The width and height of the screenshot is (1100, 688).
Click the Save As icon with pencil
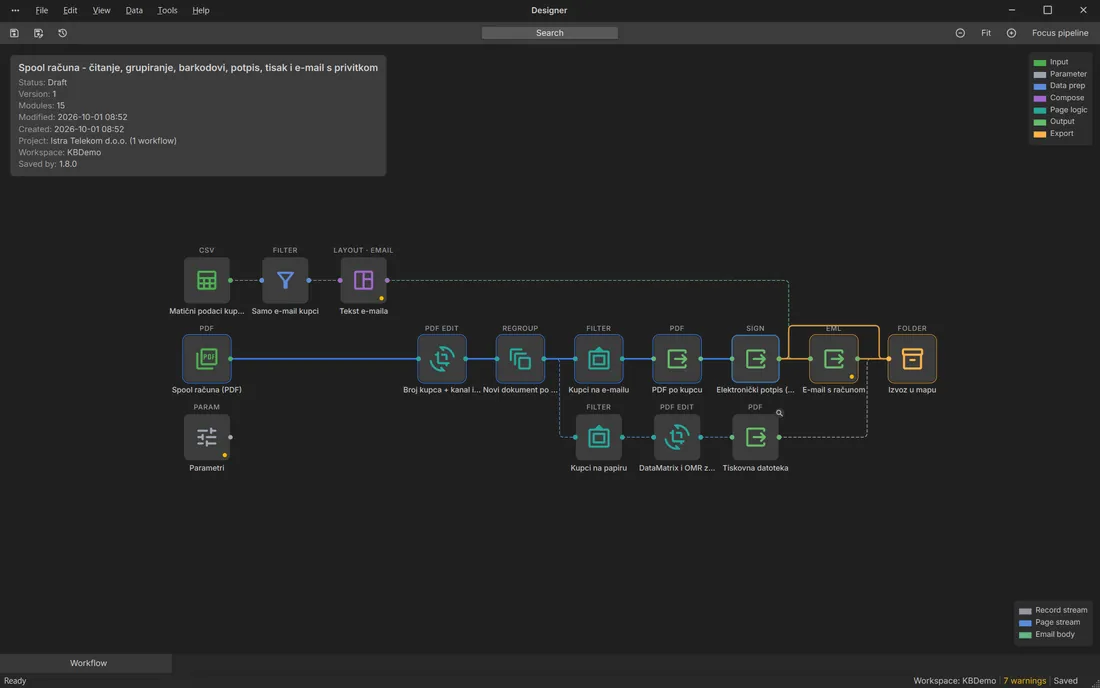coord(39,33)
